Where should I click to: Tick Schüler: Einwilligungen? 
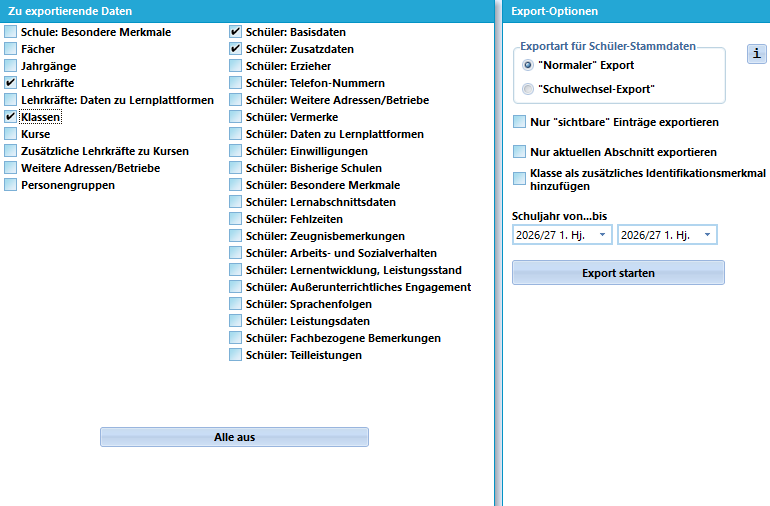pos(235,151)
